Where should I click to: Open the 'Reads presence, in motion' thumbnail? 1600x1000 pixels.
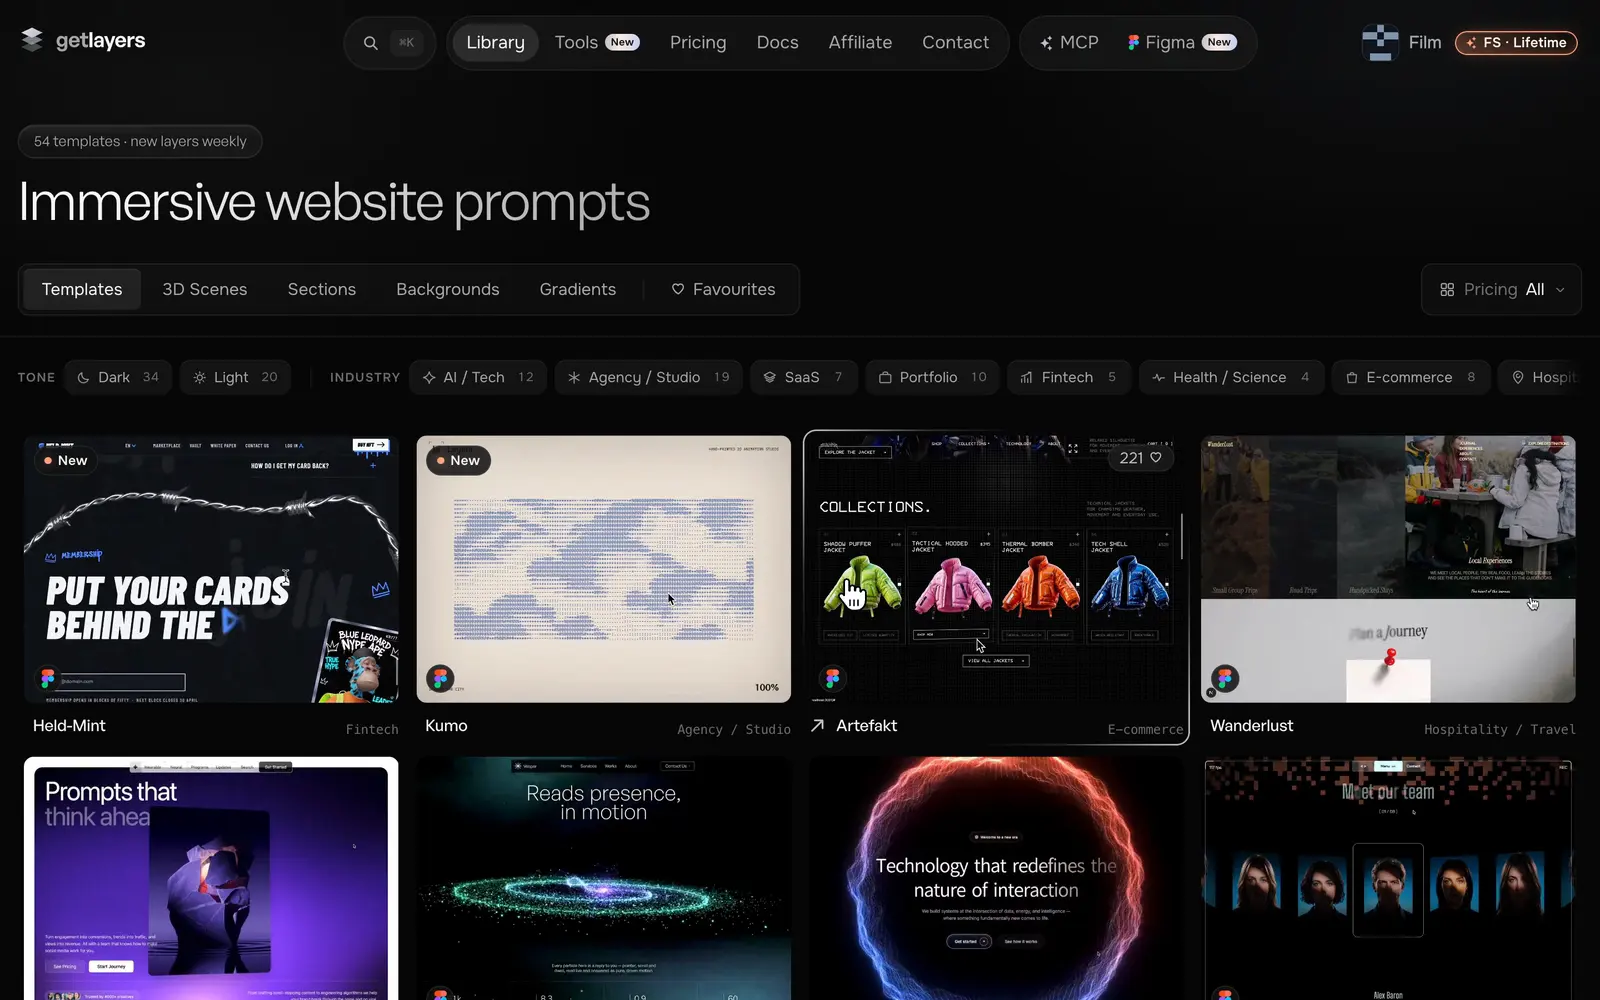coord(604,879)
